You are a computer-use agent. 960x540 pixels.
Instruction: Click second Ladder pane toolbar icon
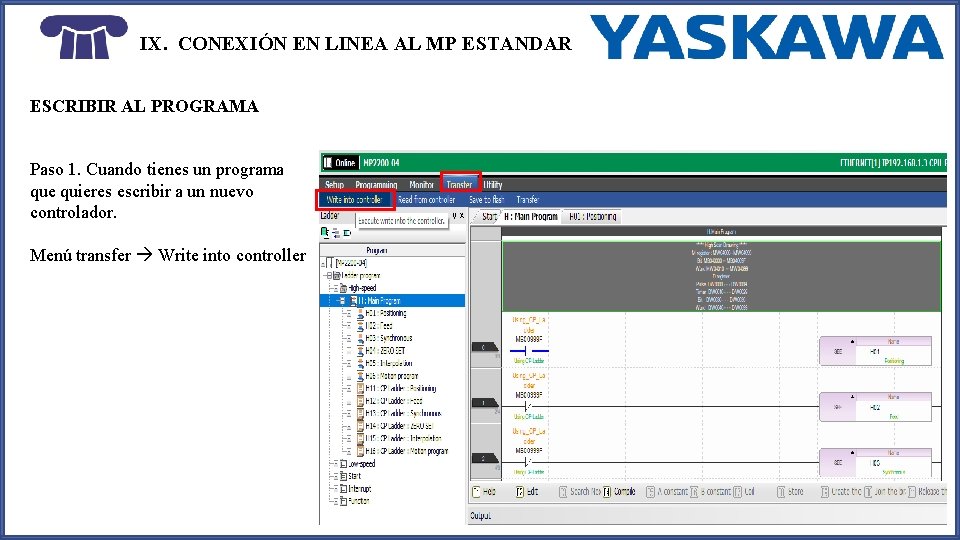(336, 233)
